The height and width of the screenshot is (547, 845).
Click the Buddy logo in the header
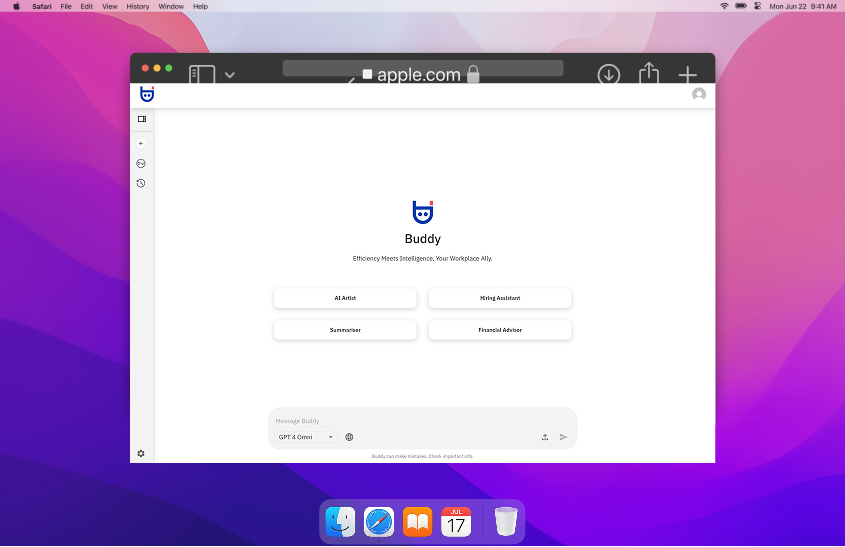(x=147, y=94)
